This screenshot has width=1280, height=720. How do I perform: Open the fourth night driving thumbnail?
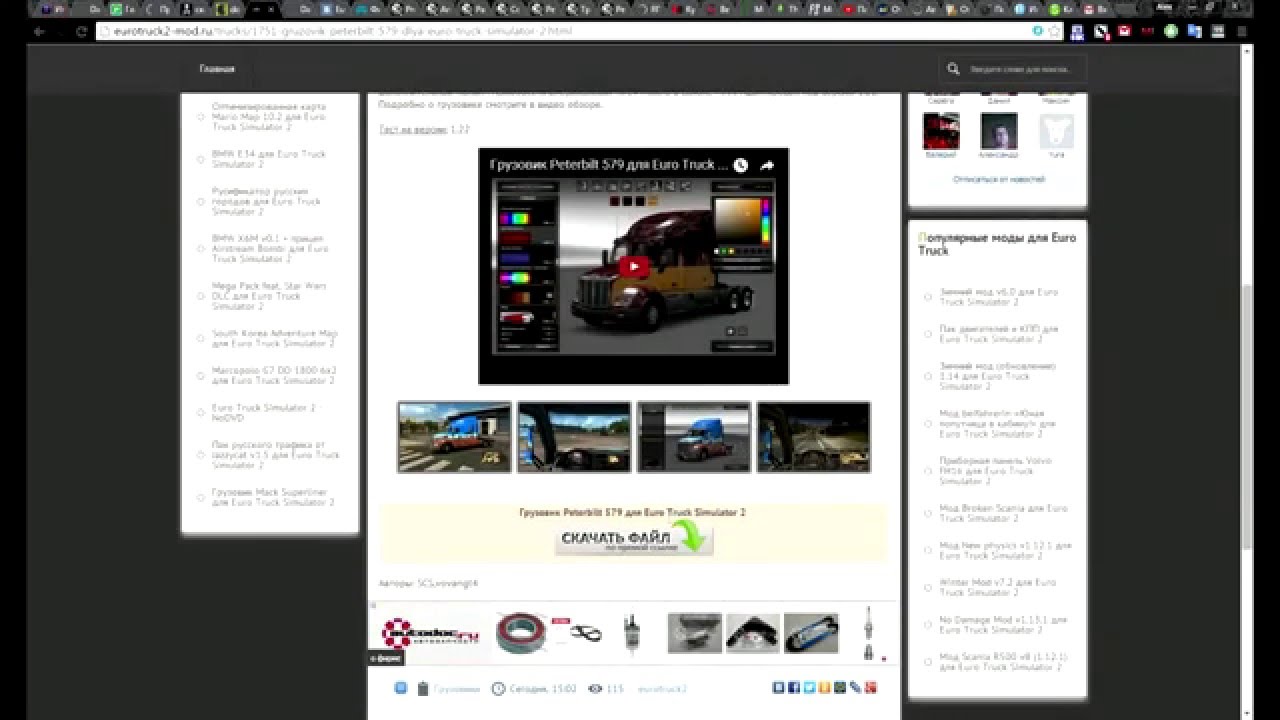(x=814, y=437)
